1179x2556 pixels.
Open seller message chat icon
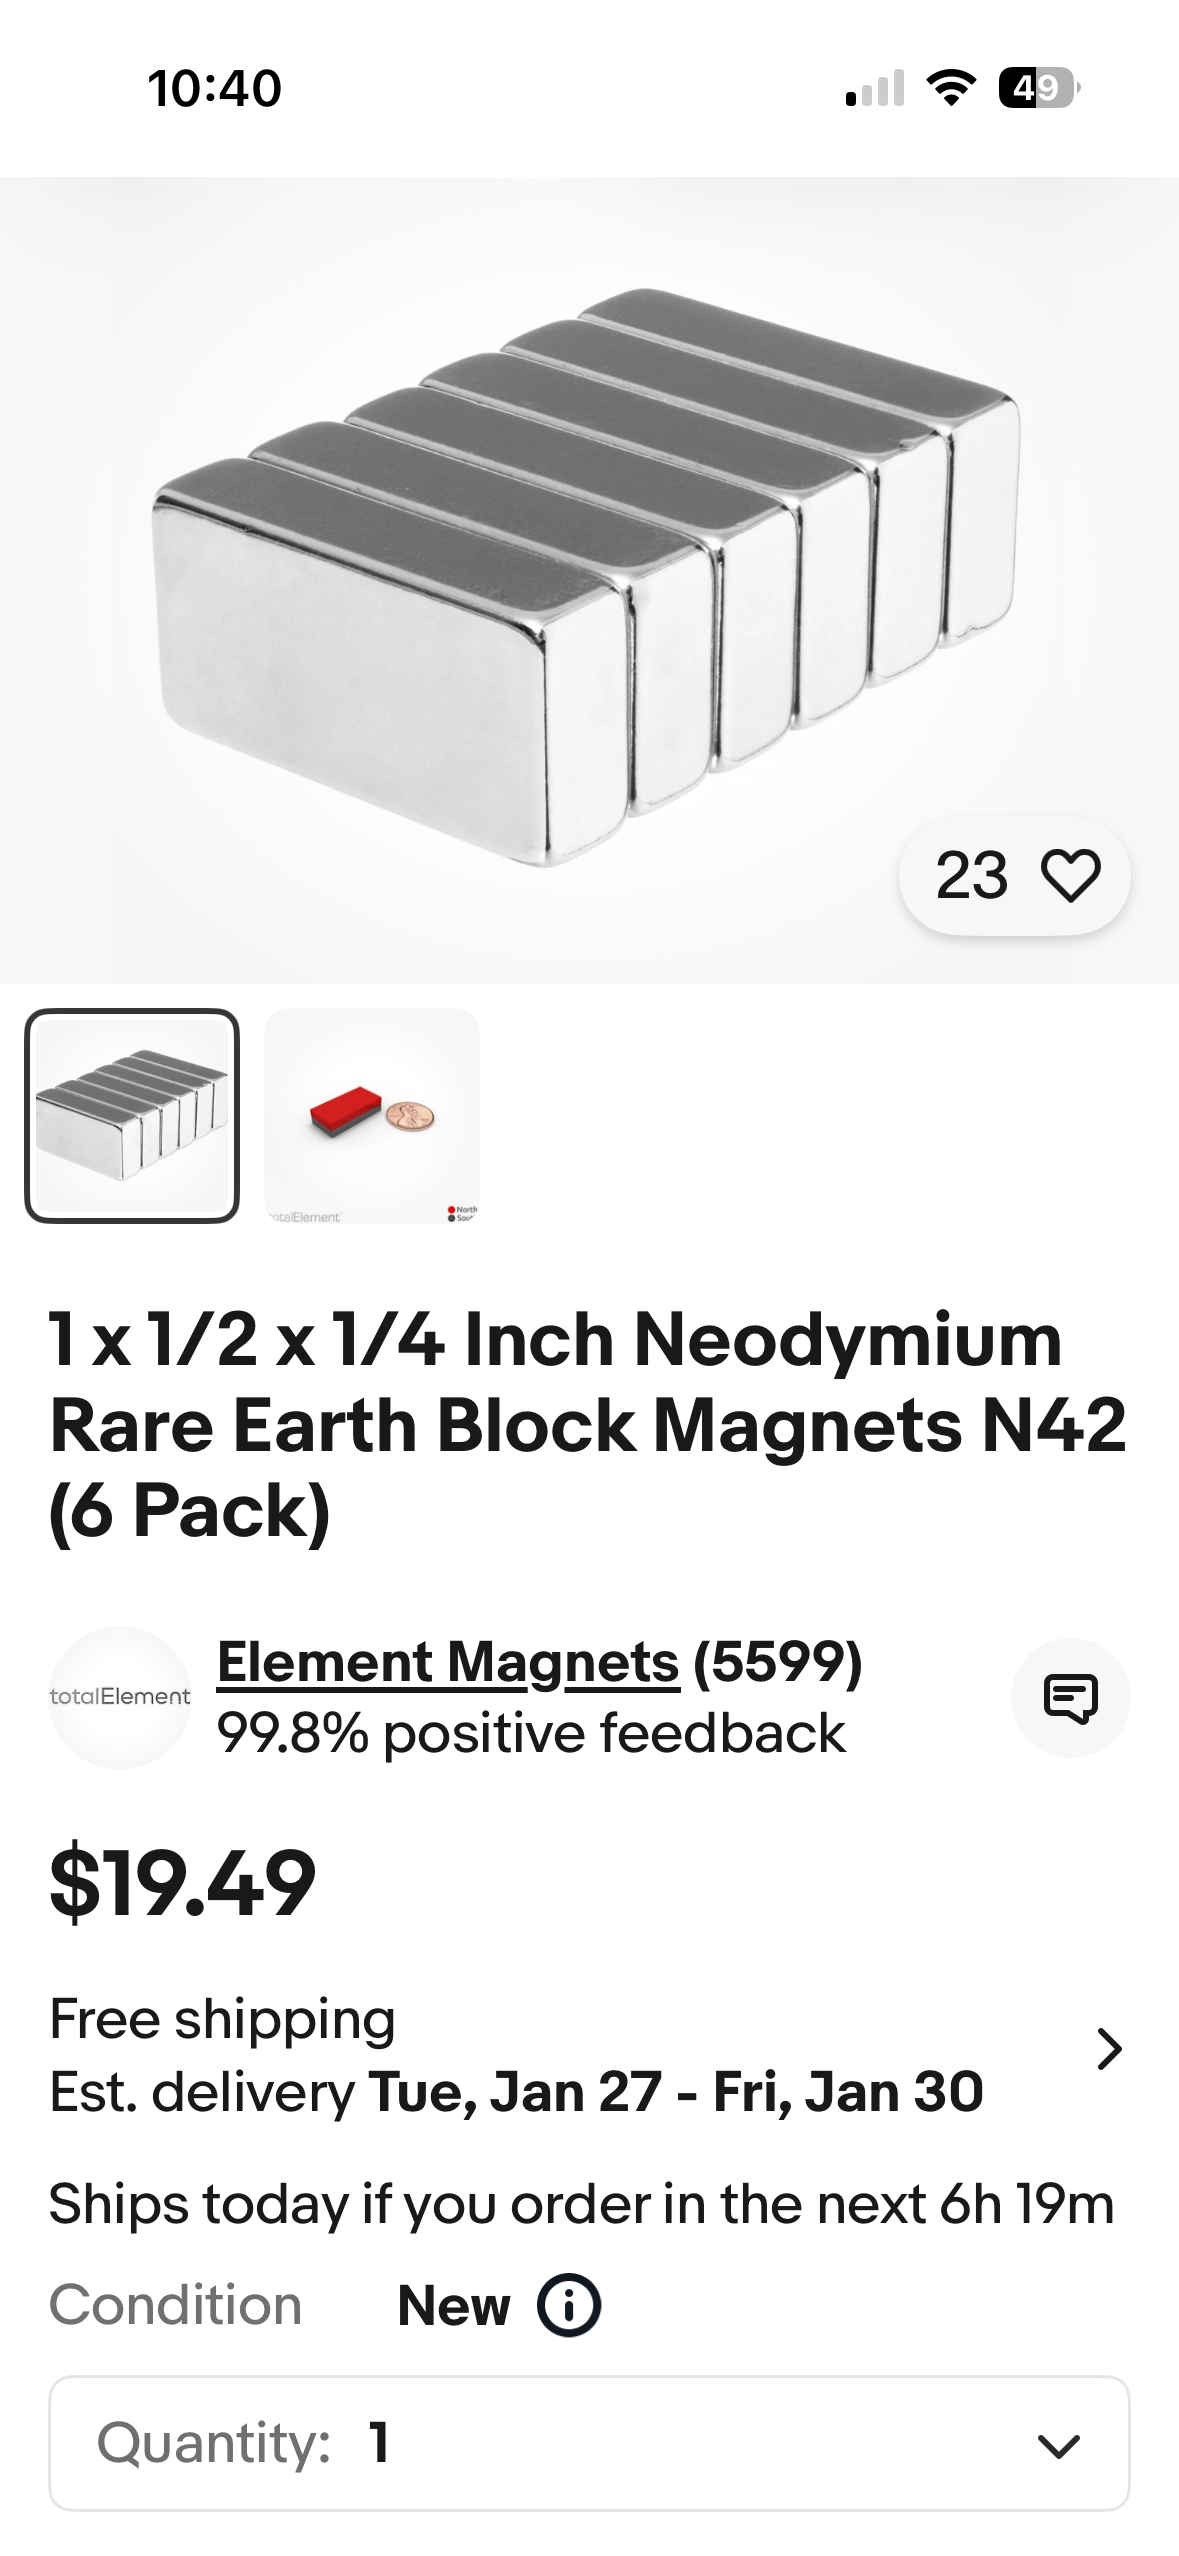[x=1070, y=1697]
